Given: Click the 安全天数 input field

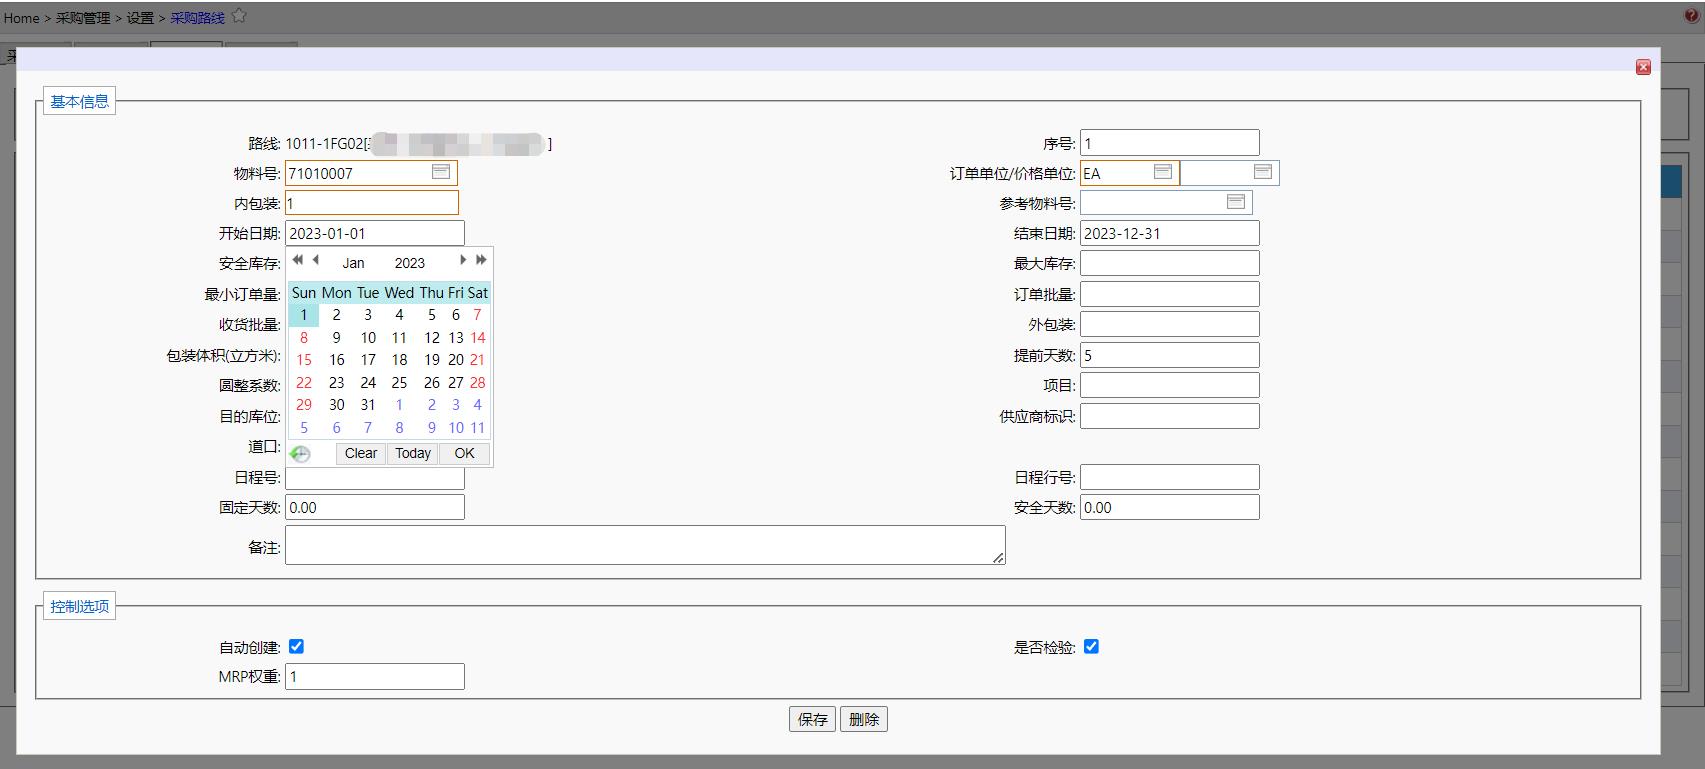Looking at the screenshot, I should pyautogui.click(x=1170, y=507).
